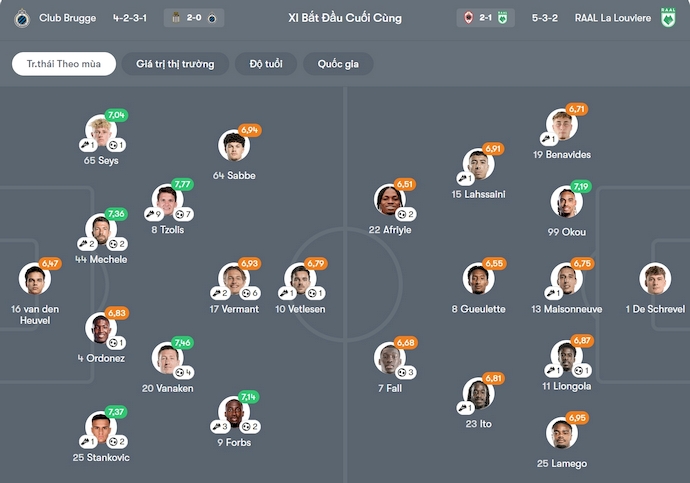
Task: Click Stankovic's 7,37 rating badge
Action: (116, 412)
